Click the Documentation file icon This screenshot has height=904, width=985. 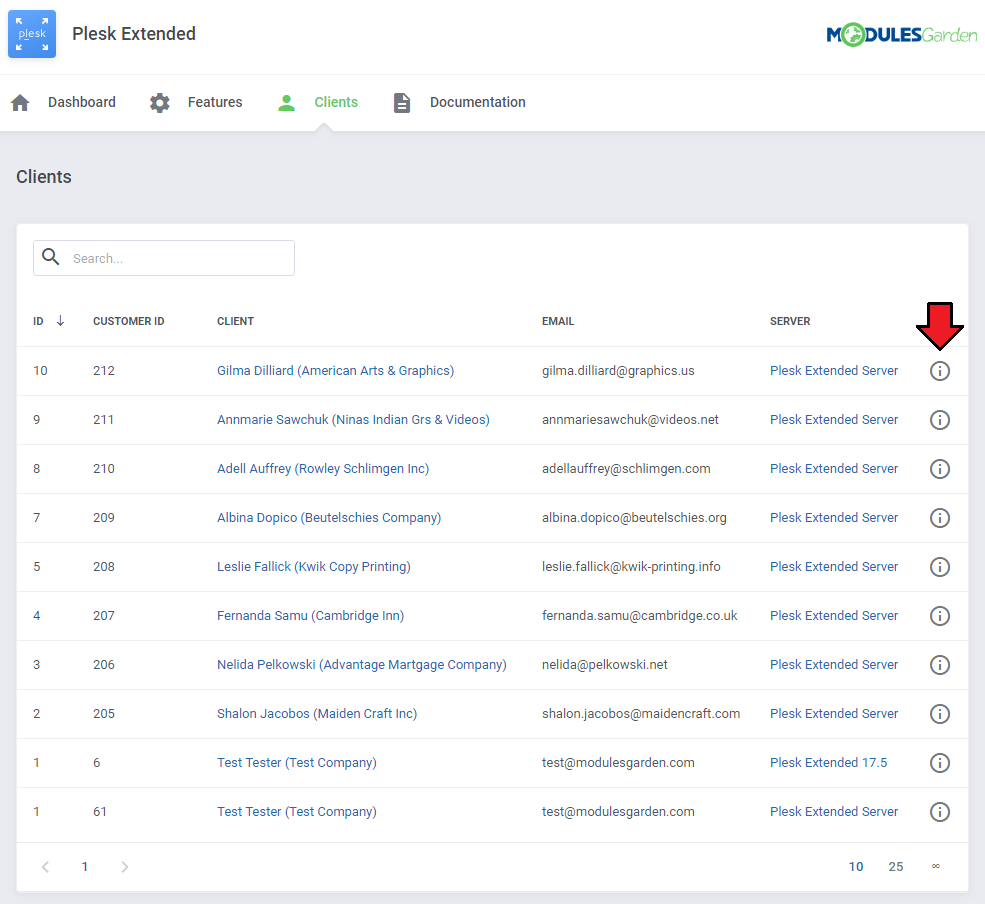(402, 102)
